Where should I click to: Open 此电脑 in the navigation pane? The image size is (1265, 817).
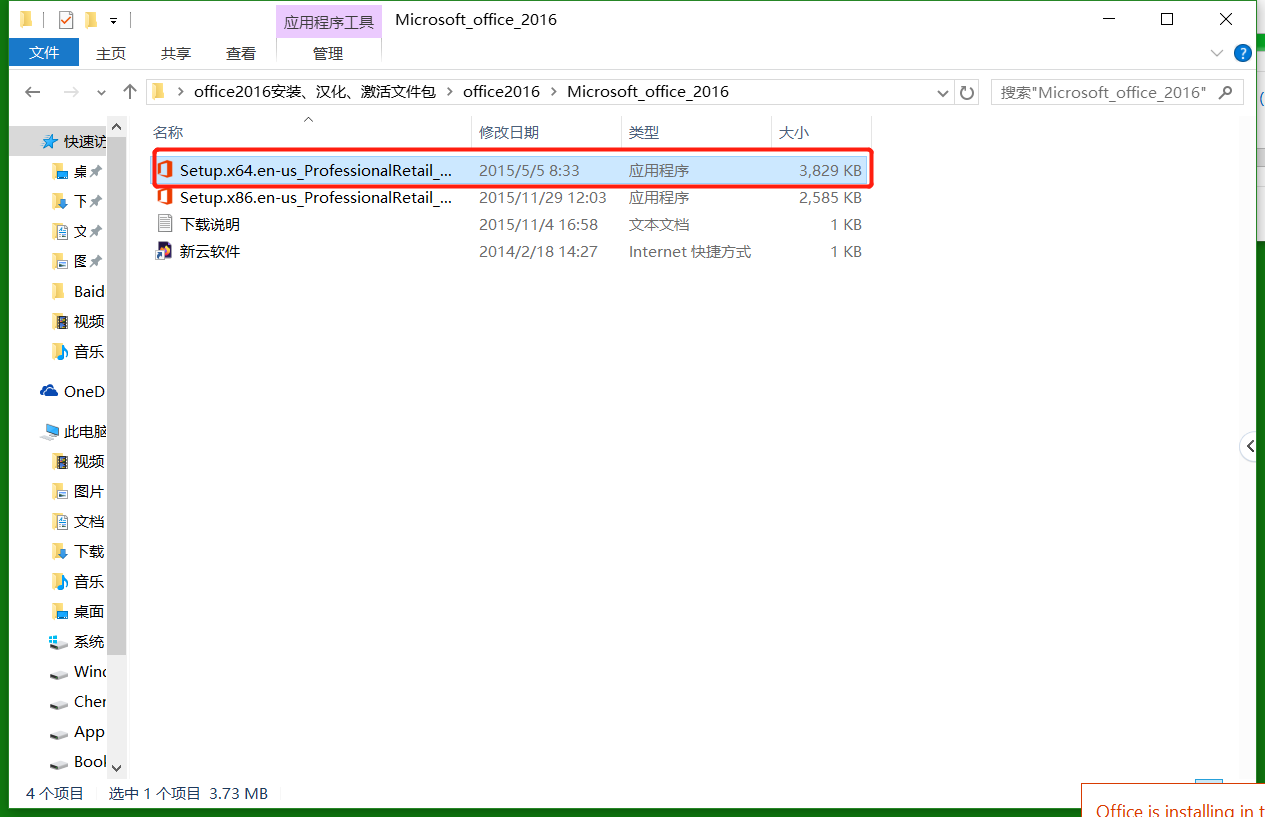click(72, 431)
